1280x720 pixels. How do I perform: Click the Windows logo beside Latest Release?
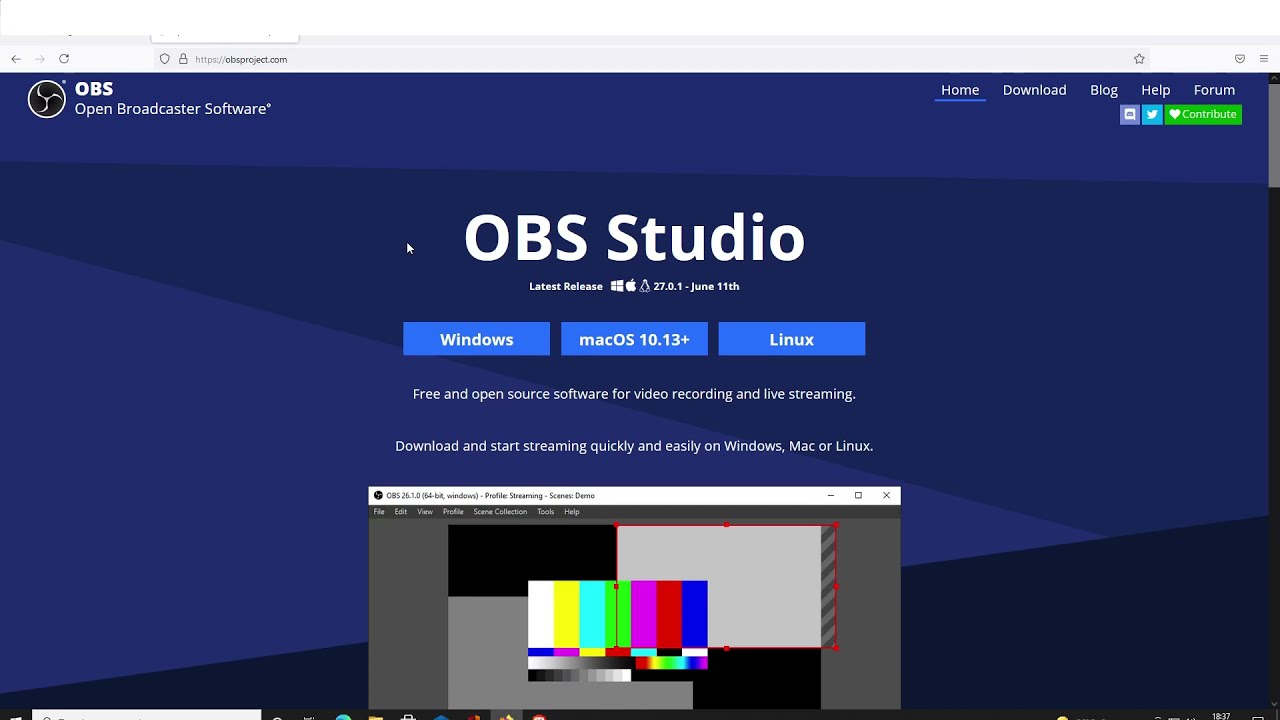(x=617, y=286)
